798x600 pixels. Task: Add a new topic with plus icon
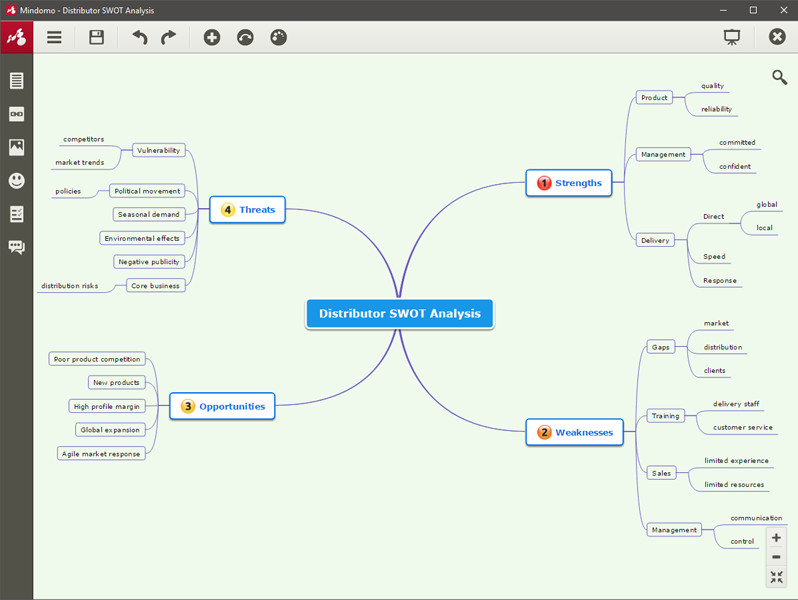pos(212,37)
